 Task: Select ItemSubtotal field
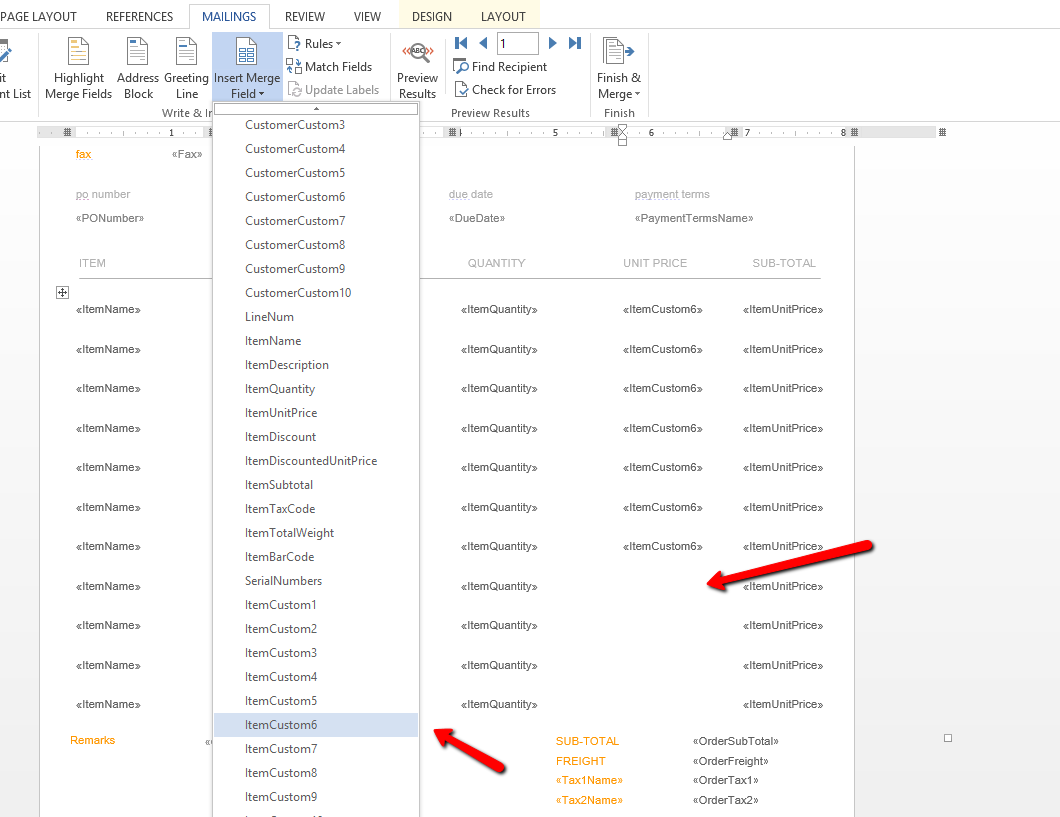316,485
